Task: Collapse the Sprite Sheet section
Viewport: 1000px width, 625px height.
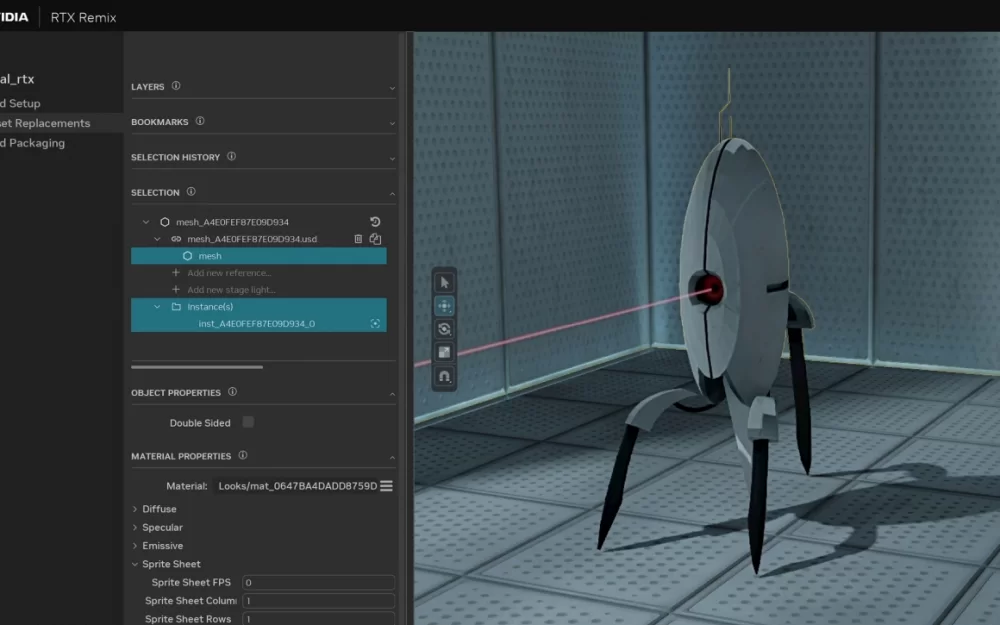Action: click(169, 563)
